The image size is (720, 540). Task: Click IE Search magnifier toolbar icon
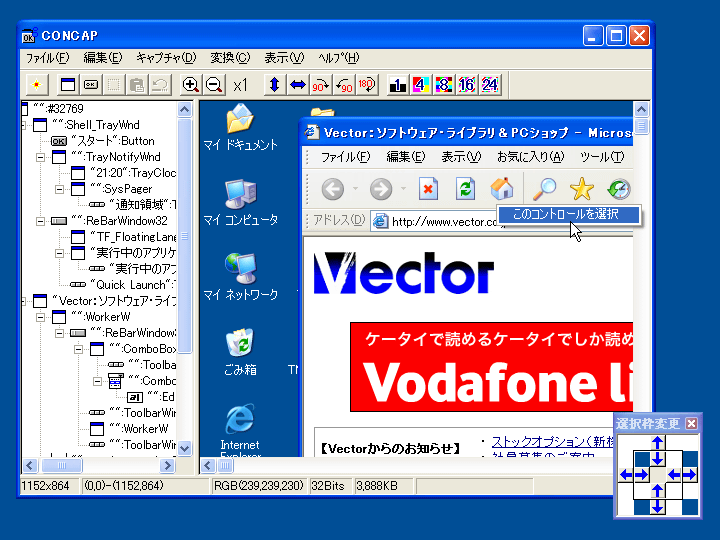point(545,189)
